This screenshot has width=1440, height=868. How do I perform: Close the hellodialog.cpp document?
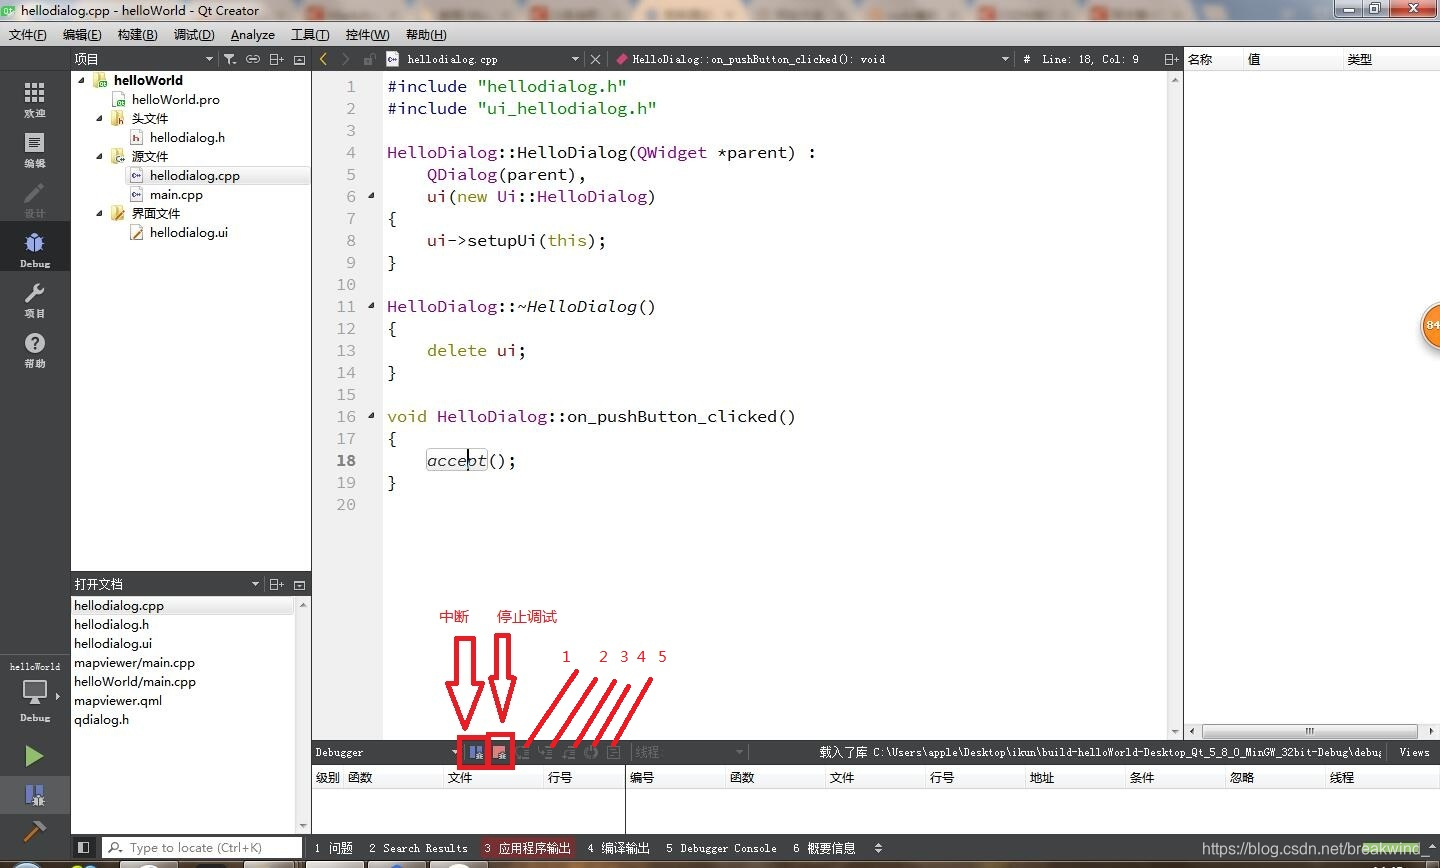pyautogui.click(x=595, y=59)
